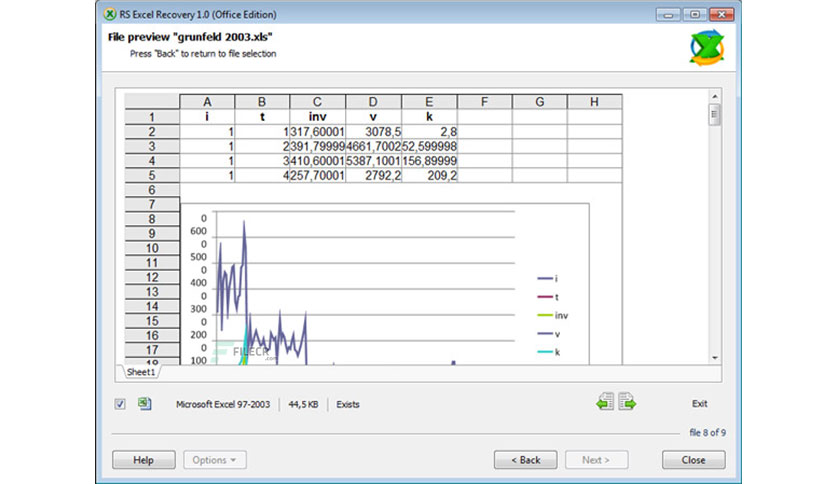Click the previous file green arrow icon
This screenshot has width=836, height=484.
605,401
